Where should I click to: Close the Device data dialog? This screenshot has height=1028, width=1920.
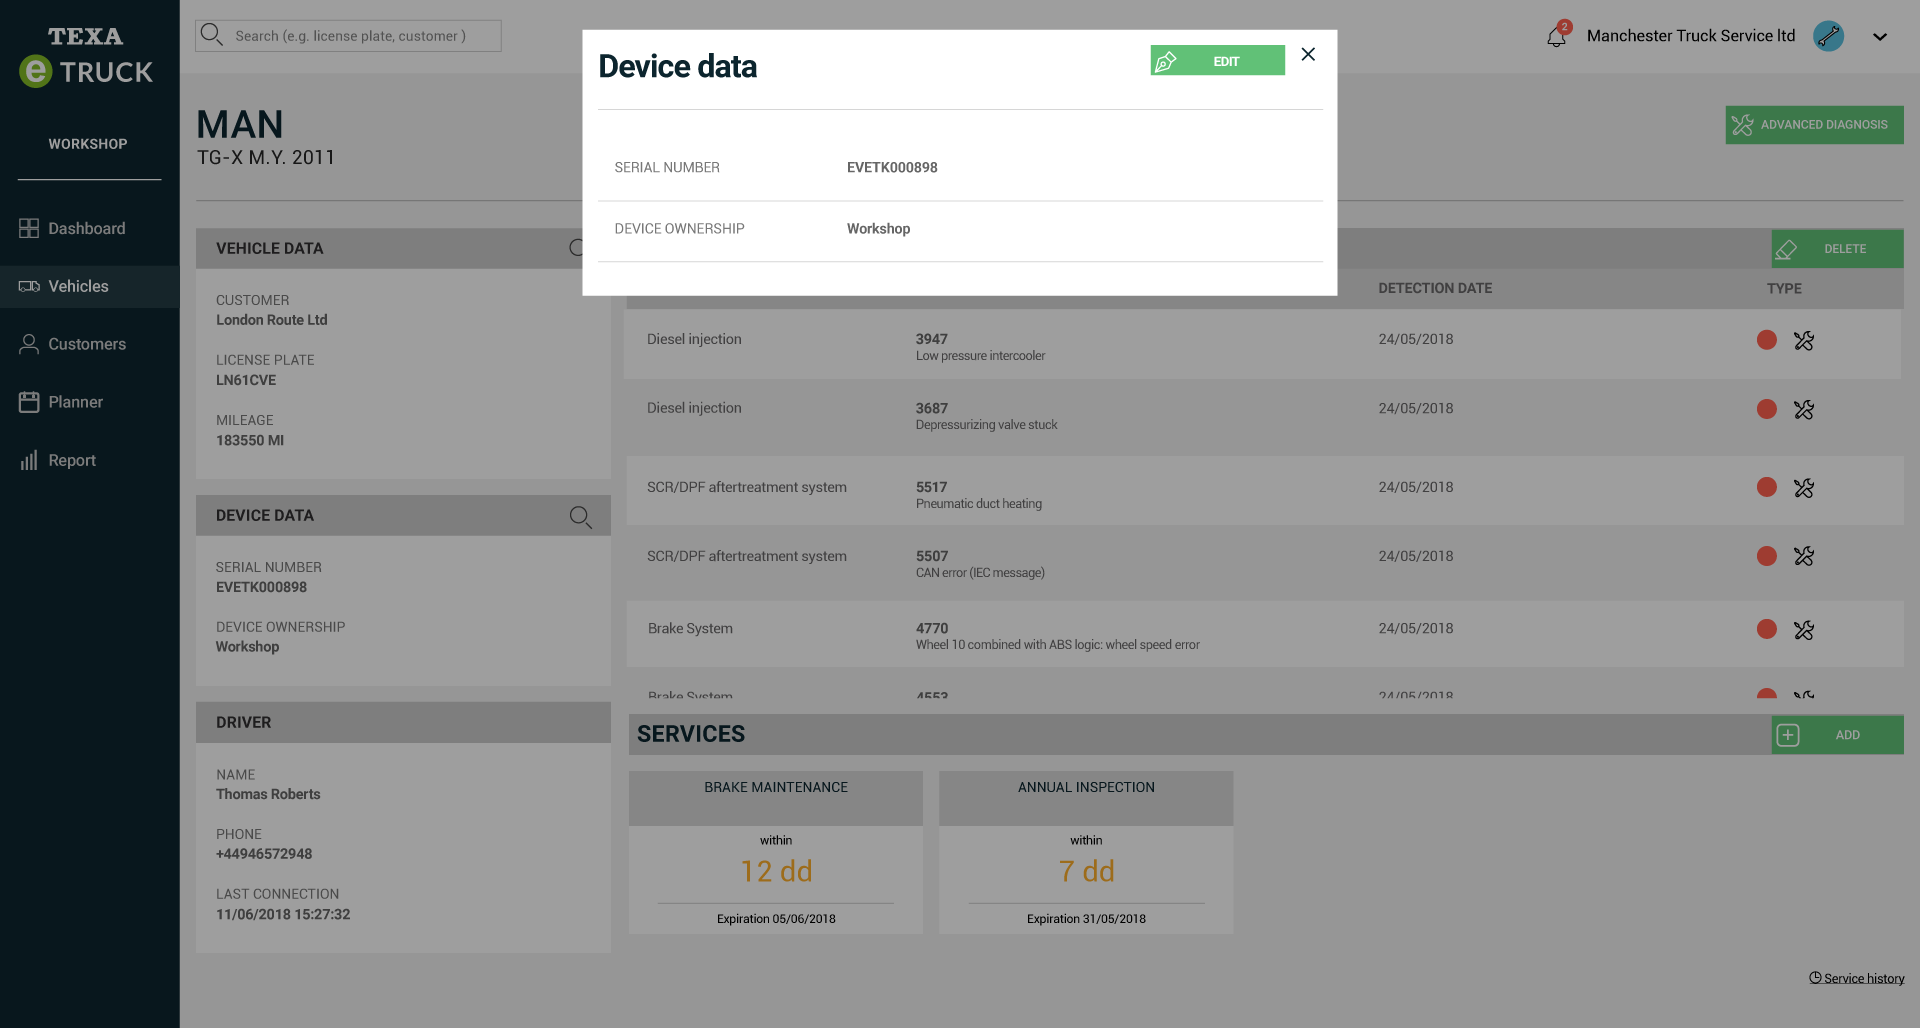(1307, 55)
